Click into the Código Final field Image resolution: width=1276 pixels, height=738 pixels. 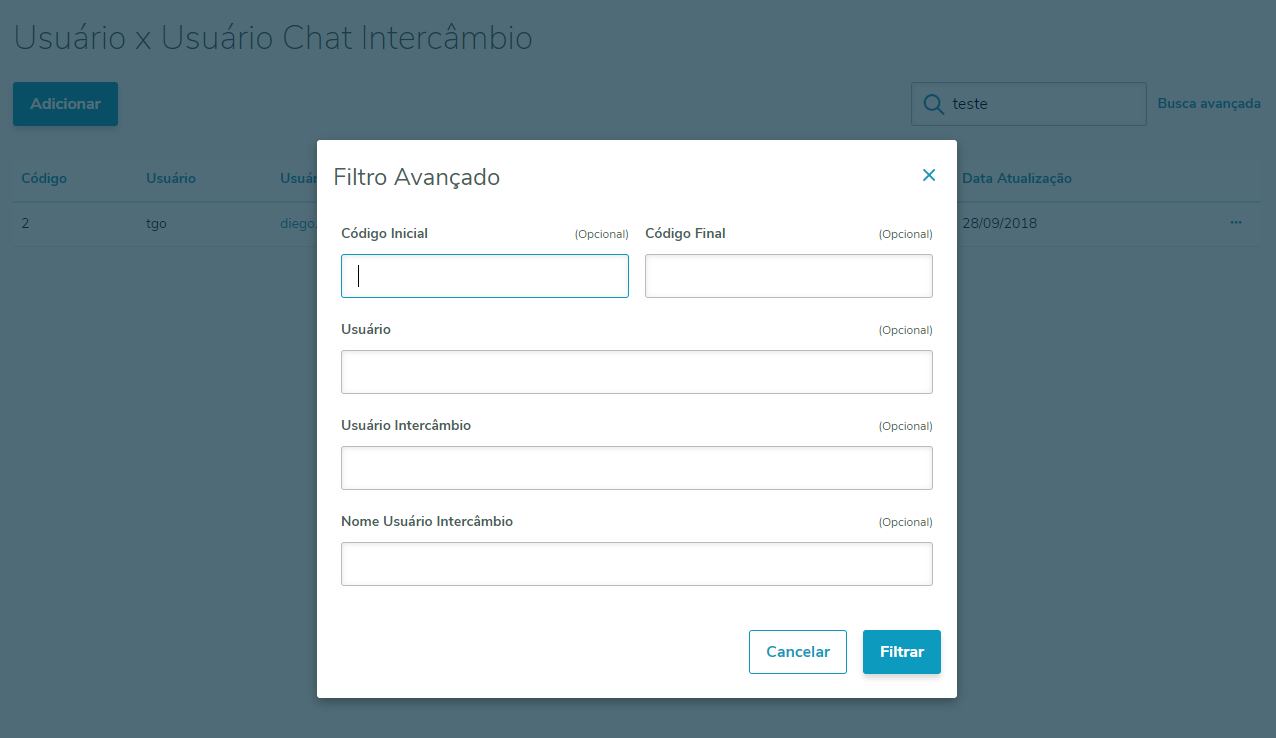pyautogui.click(x=788, y=276)
